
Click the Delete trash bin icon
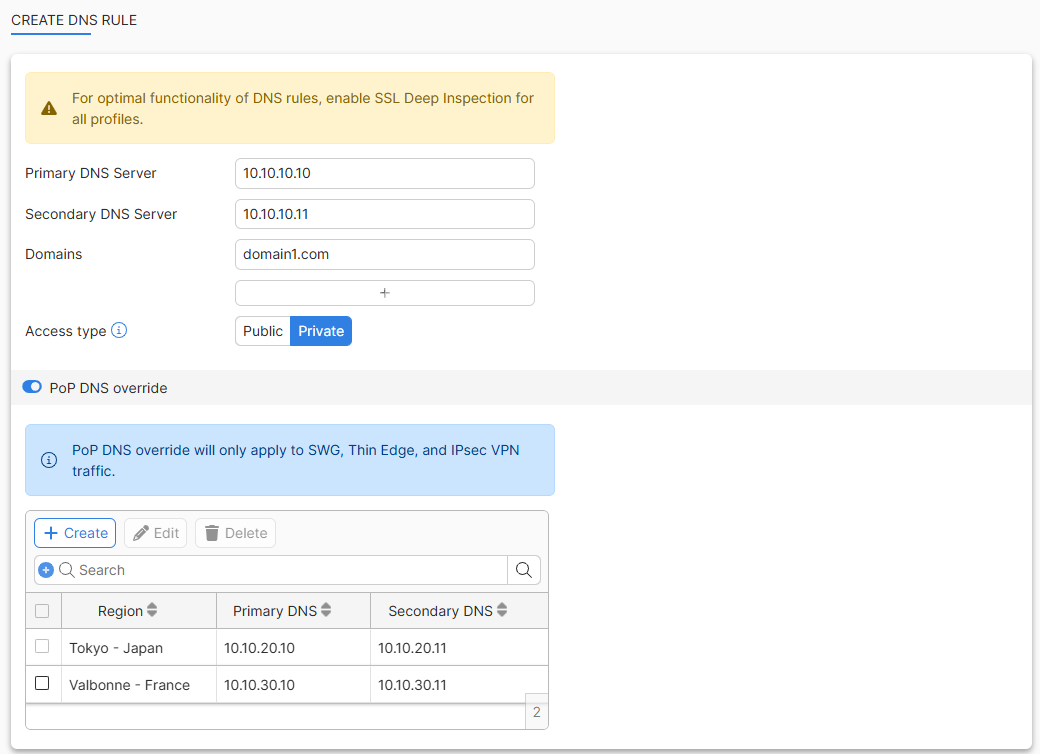coord(214,532)
